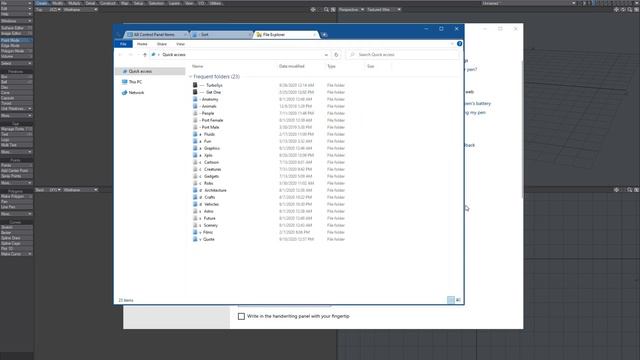Open the Select dropdown in LightWave sidebar
Image resolution: width=640 pixels, height=360 pixels.
(x=16, y=63)
